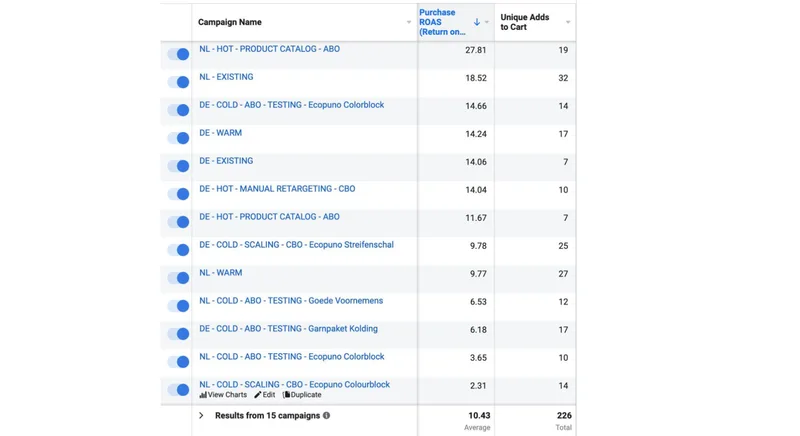Open the DE - WARM campaign link

[220, 133]
